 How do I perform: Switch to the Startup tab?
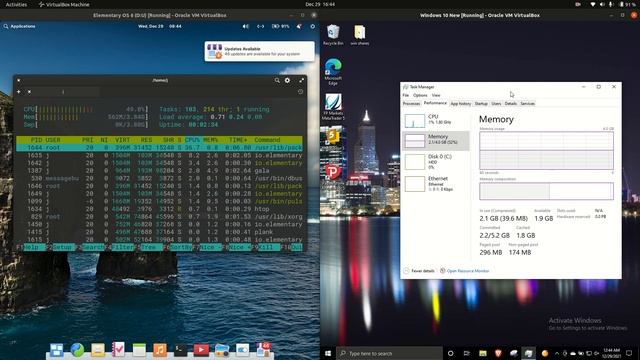tap(481, 104)
